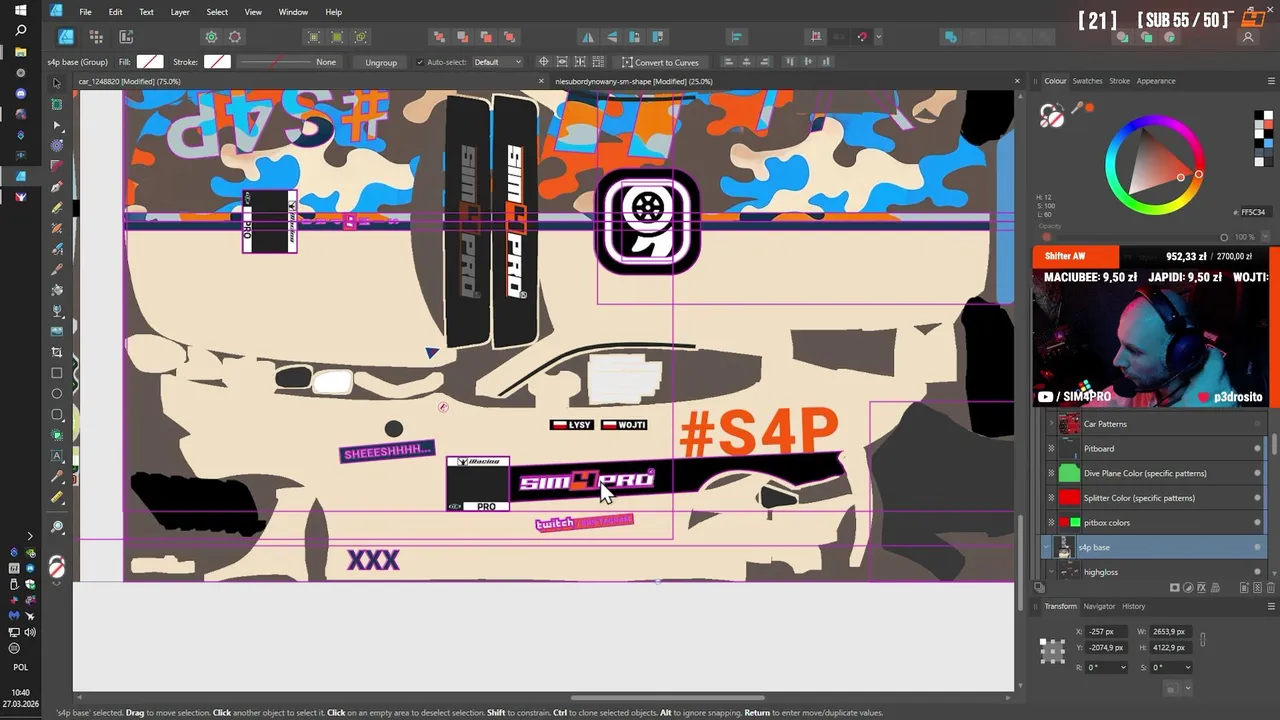Open snapping options dropdown arrow
Viewport: 1280px width, 720px height.
coord(878,37)
